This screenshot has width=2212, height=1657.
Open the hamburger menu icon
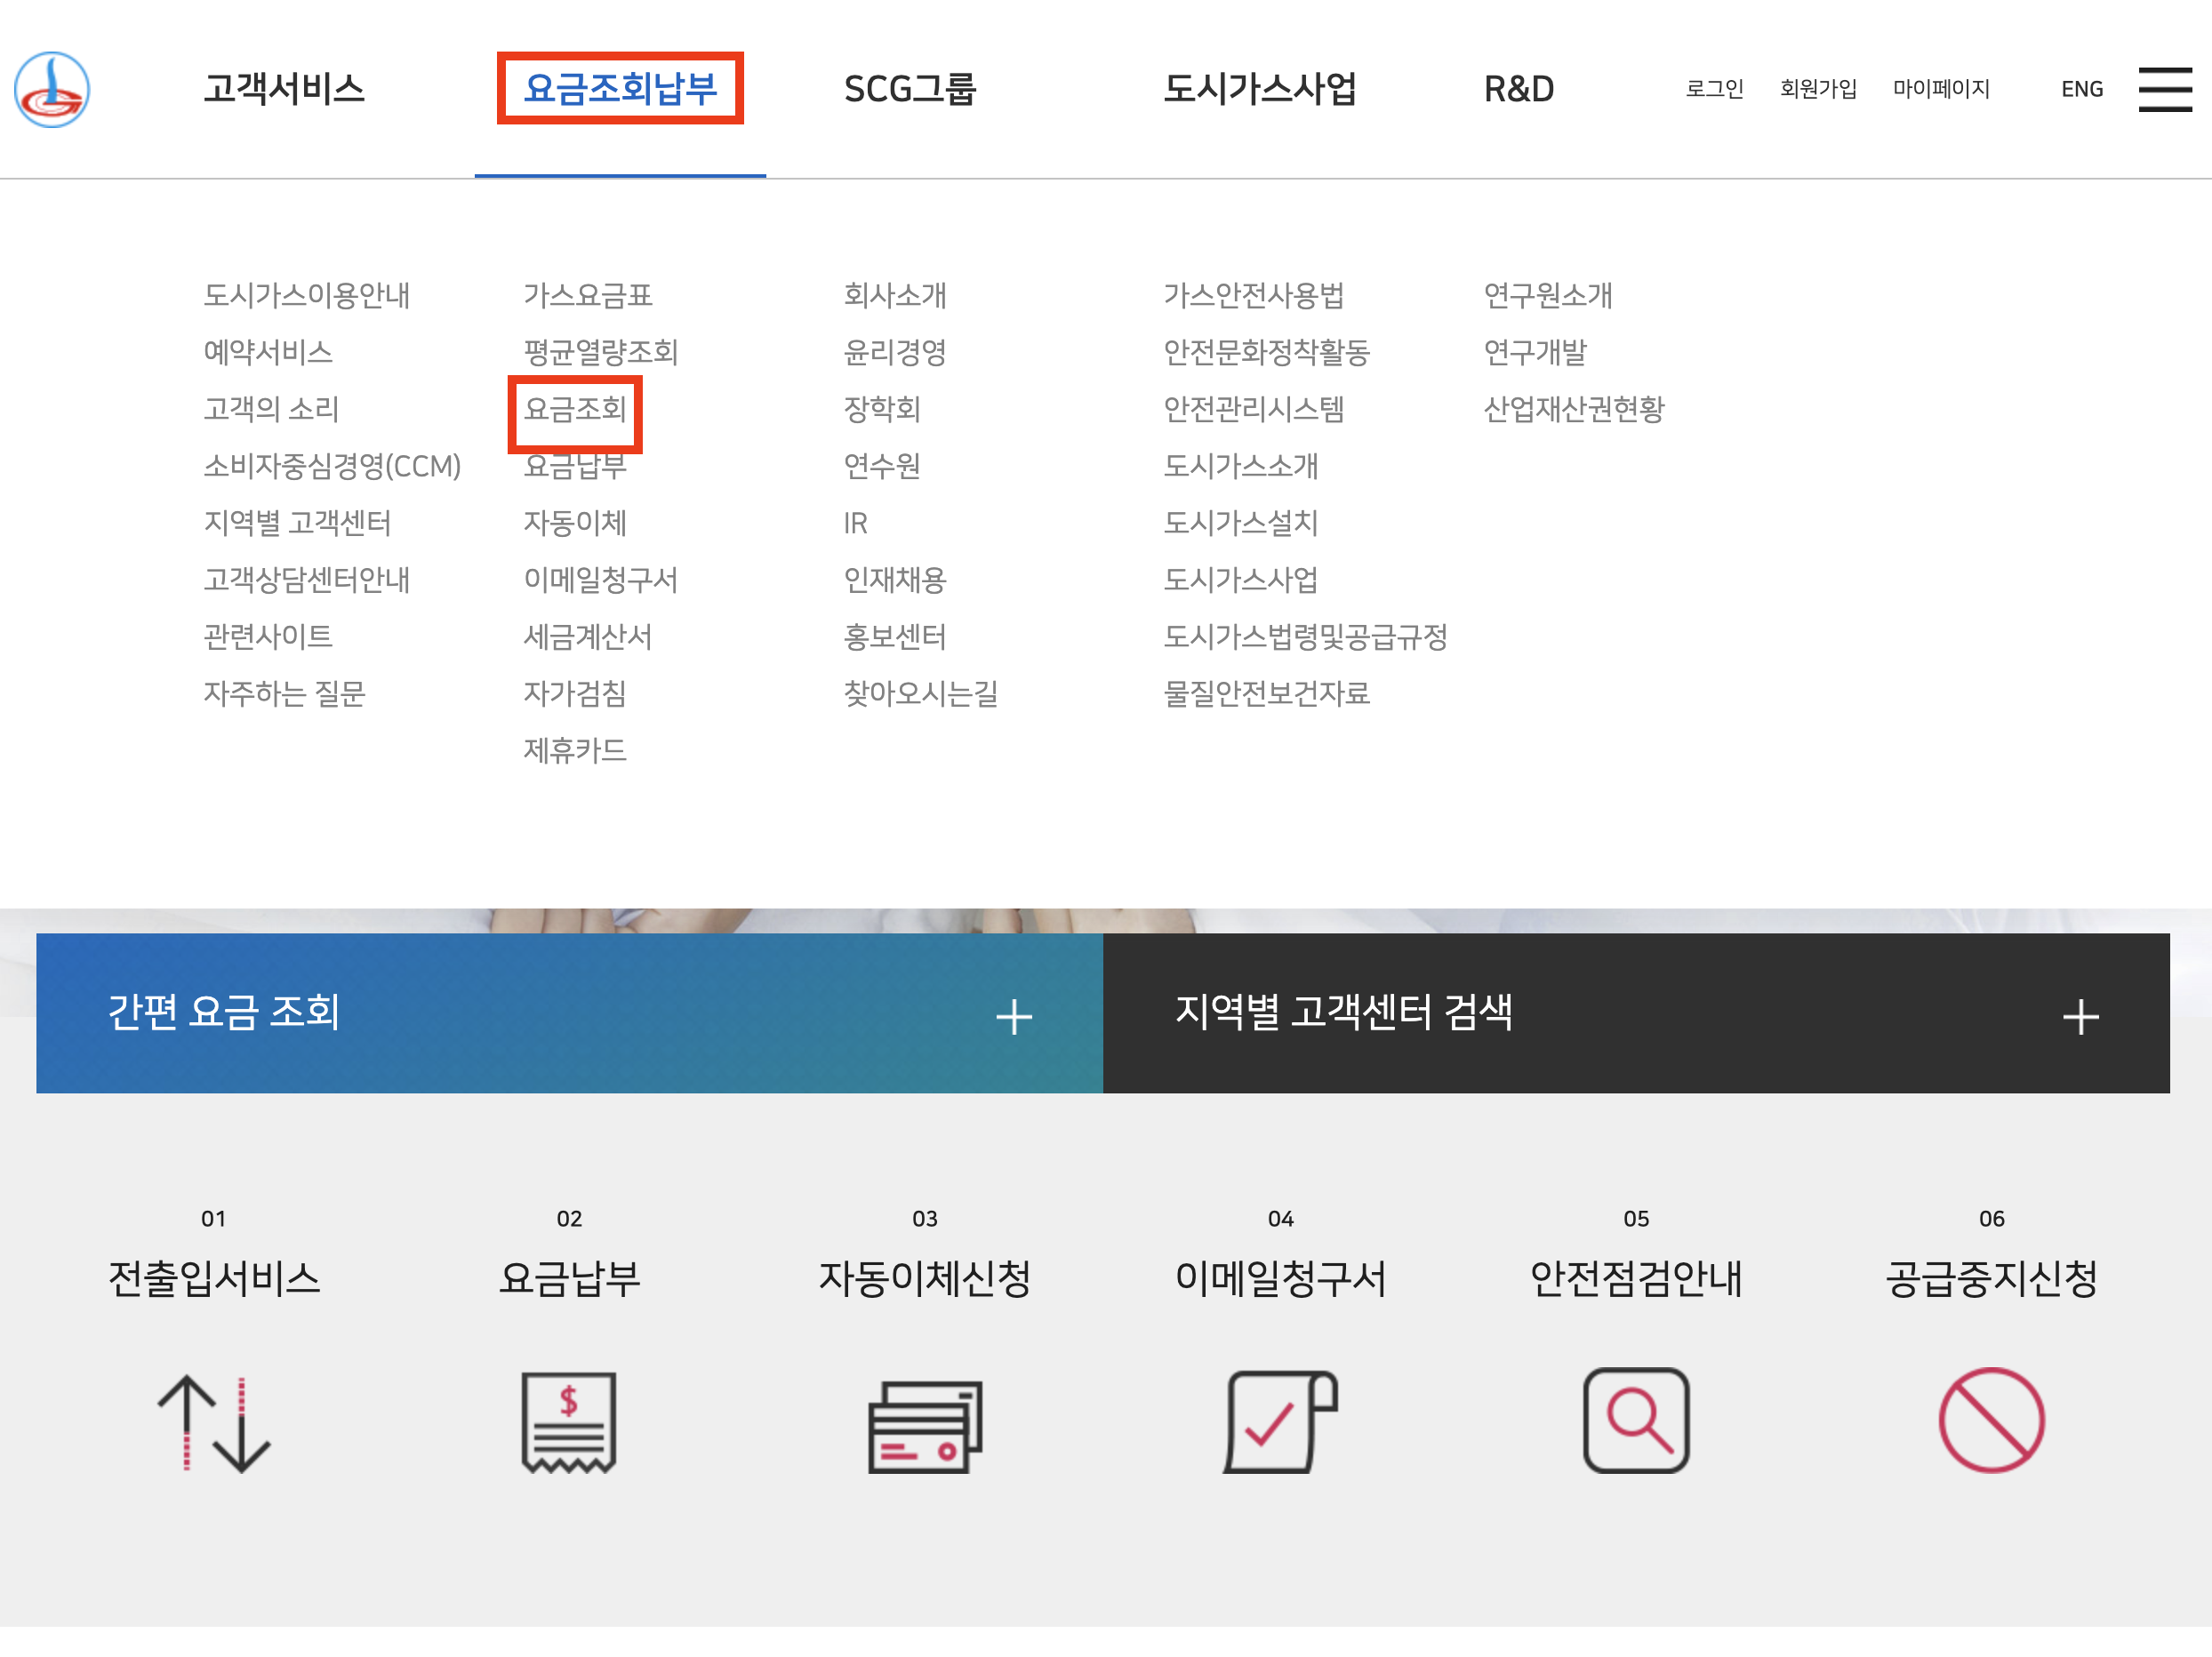click(x=2164, y=89)
